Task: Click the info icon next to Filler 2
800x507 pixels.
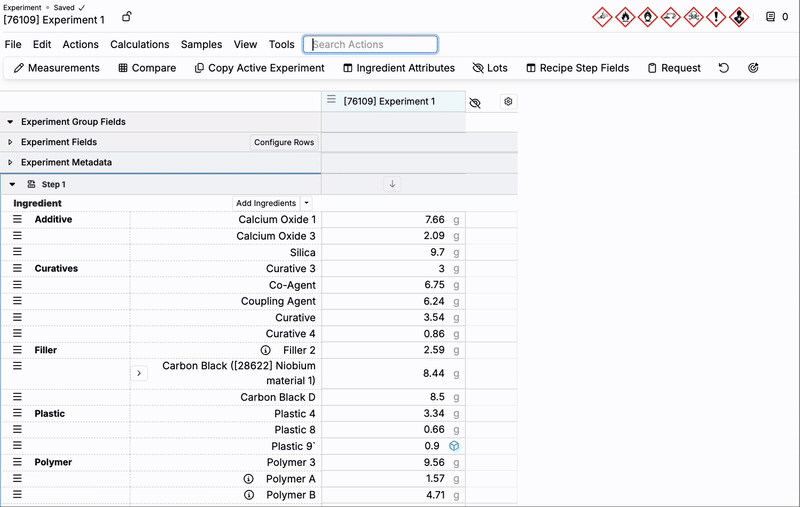Action: coord(266,350)
